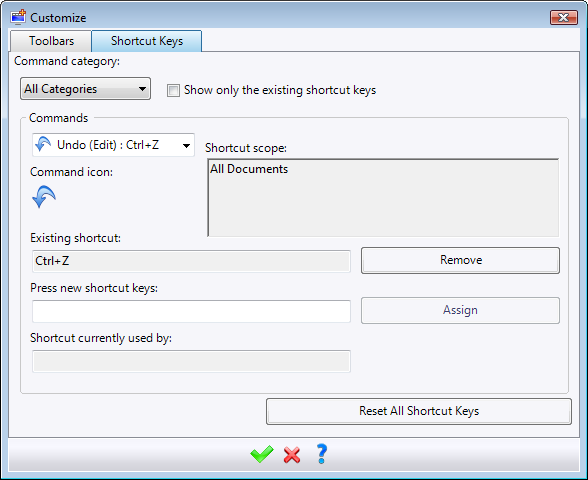Focus the Press new shortcut keys field
The image size is (588, 480).
191,311
